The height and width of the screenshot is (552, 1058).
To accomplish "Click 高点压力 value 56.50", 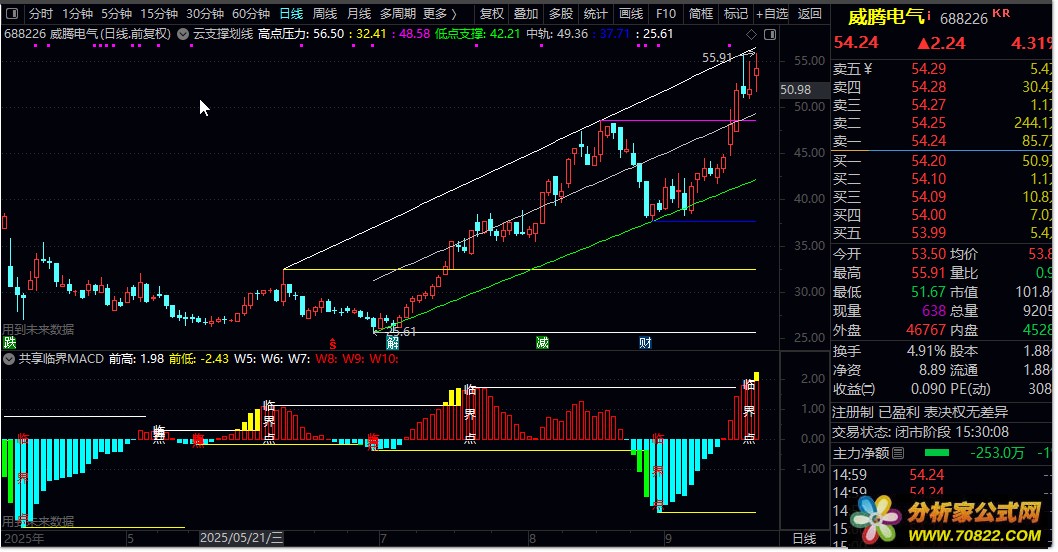I will pyautogui.click(x=329, y=34).
